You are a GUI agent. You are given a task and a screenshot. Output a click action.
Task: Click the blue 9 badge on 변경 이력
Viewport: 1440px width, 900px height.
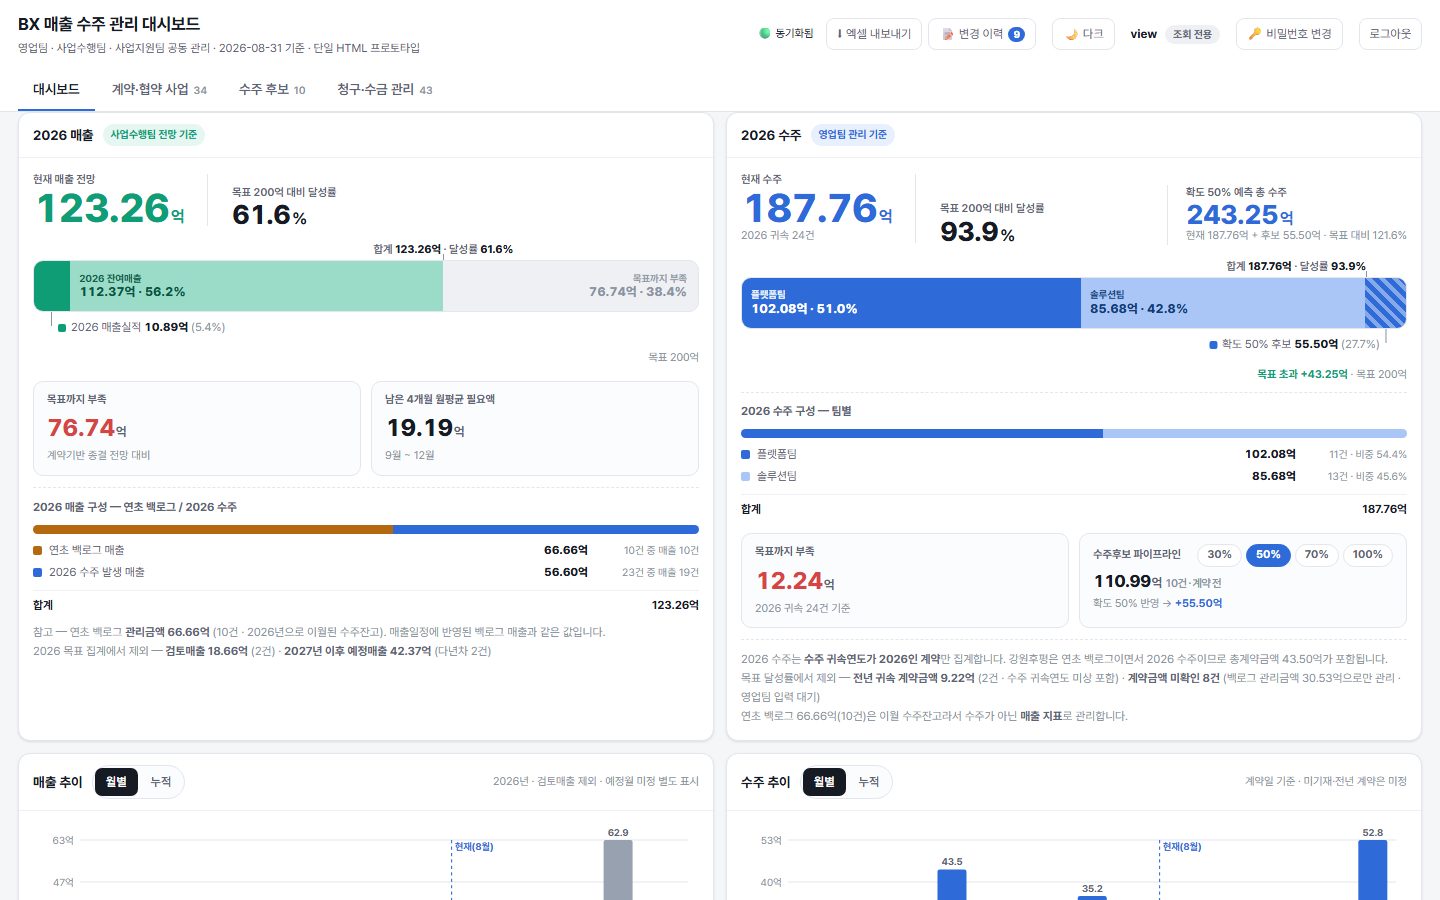(1016, 34)
